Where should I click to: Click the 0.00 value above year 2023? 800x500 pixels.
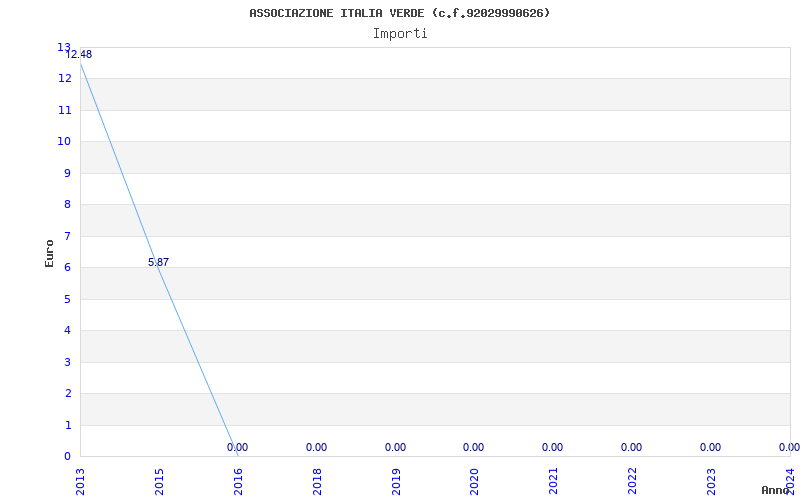coord(710,447)
